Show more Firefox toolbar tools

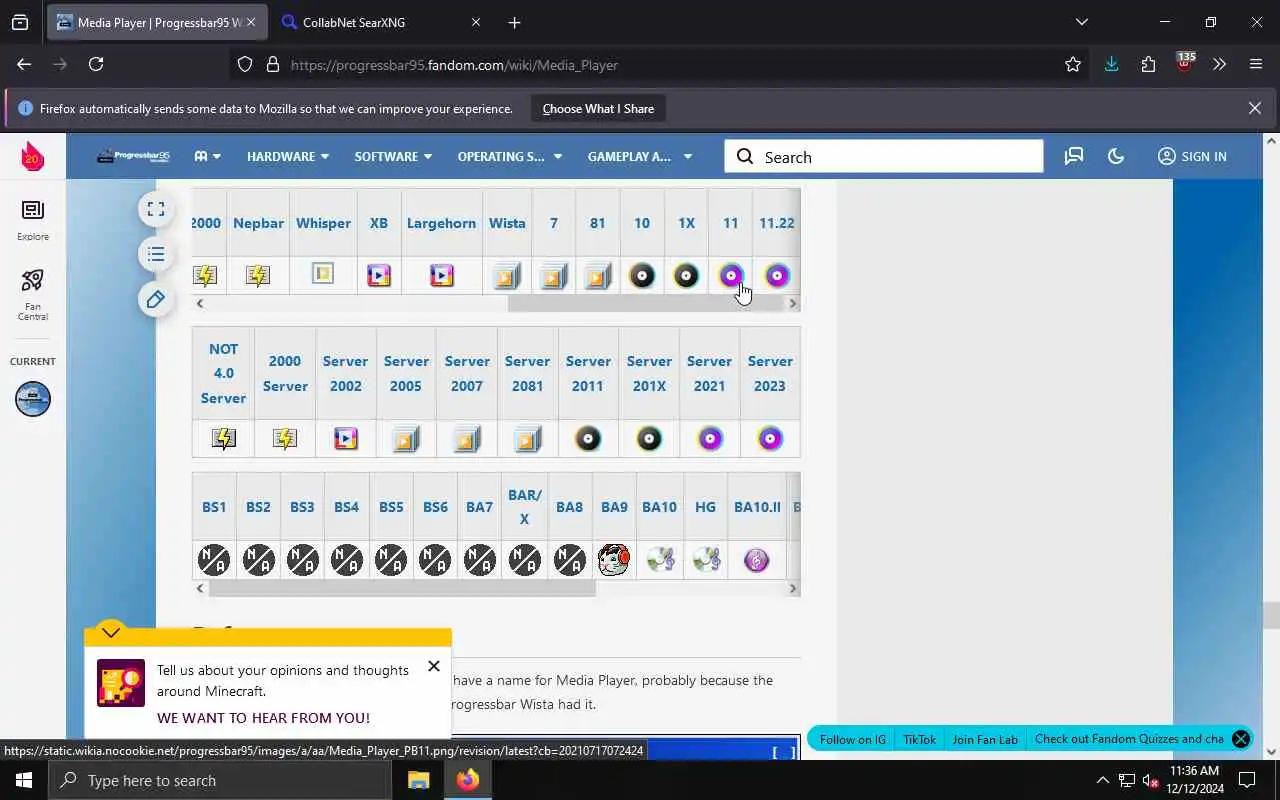point(1219,64)
